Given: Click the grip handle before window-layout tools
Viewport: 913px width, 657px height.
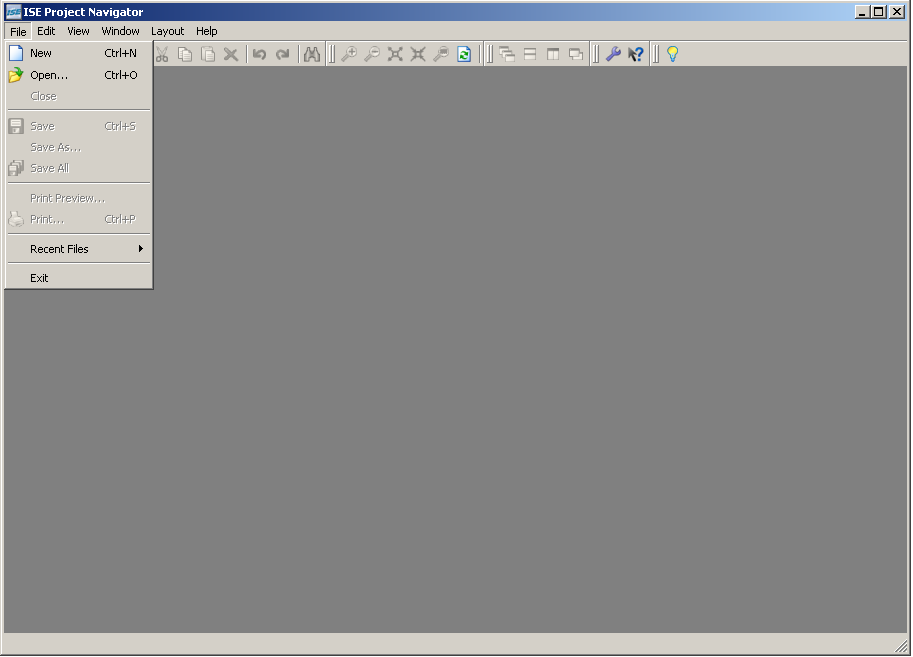Looking at the screenshot, I should tap(490, 54).
